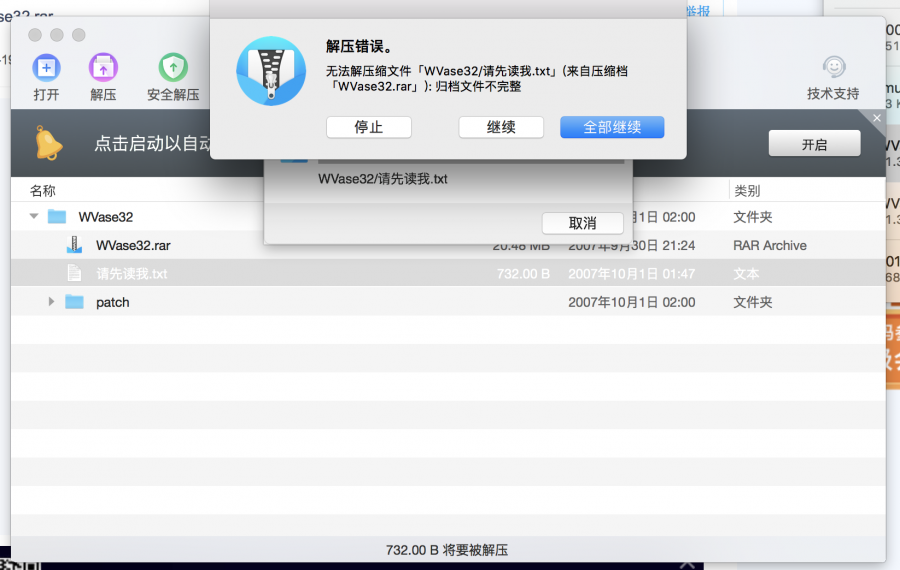Click the 类别 column header
Screen dimensions: 900x570
click(747, 191)
